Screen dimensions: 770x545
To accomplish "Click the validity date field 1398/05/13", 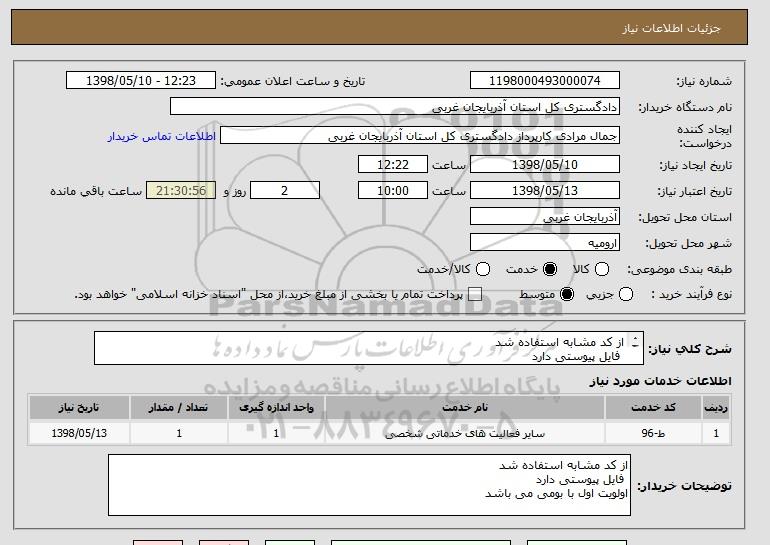I will pyautogui.click(x=545, y=191).
